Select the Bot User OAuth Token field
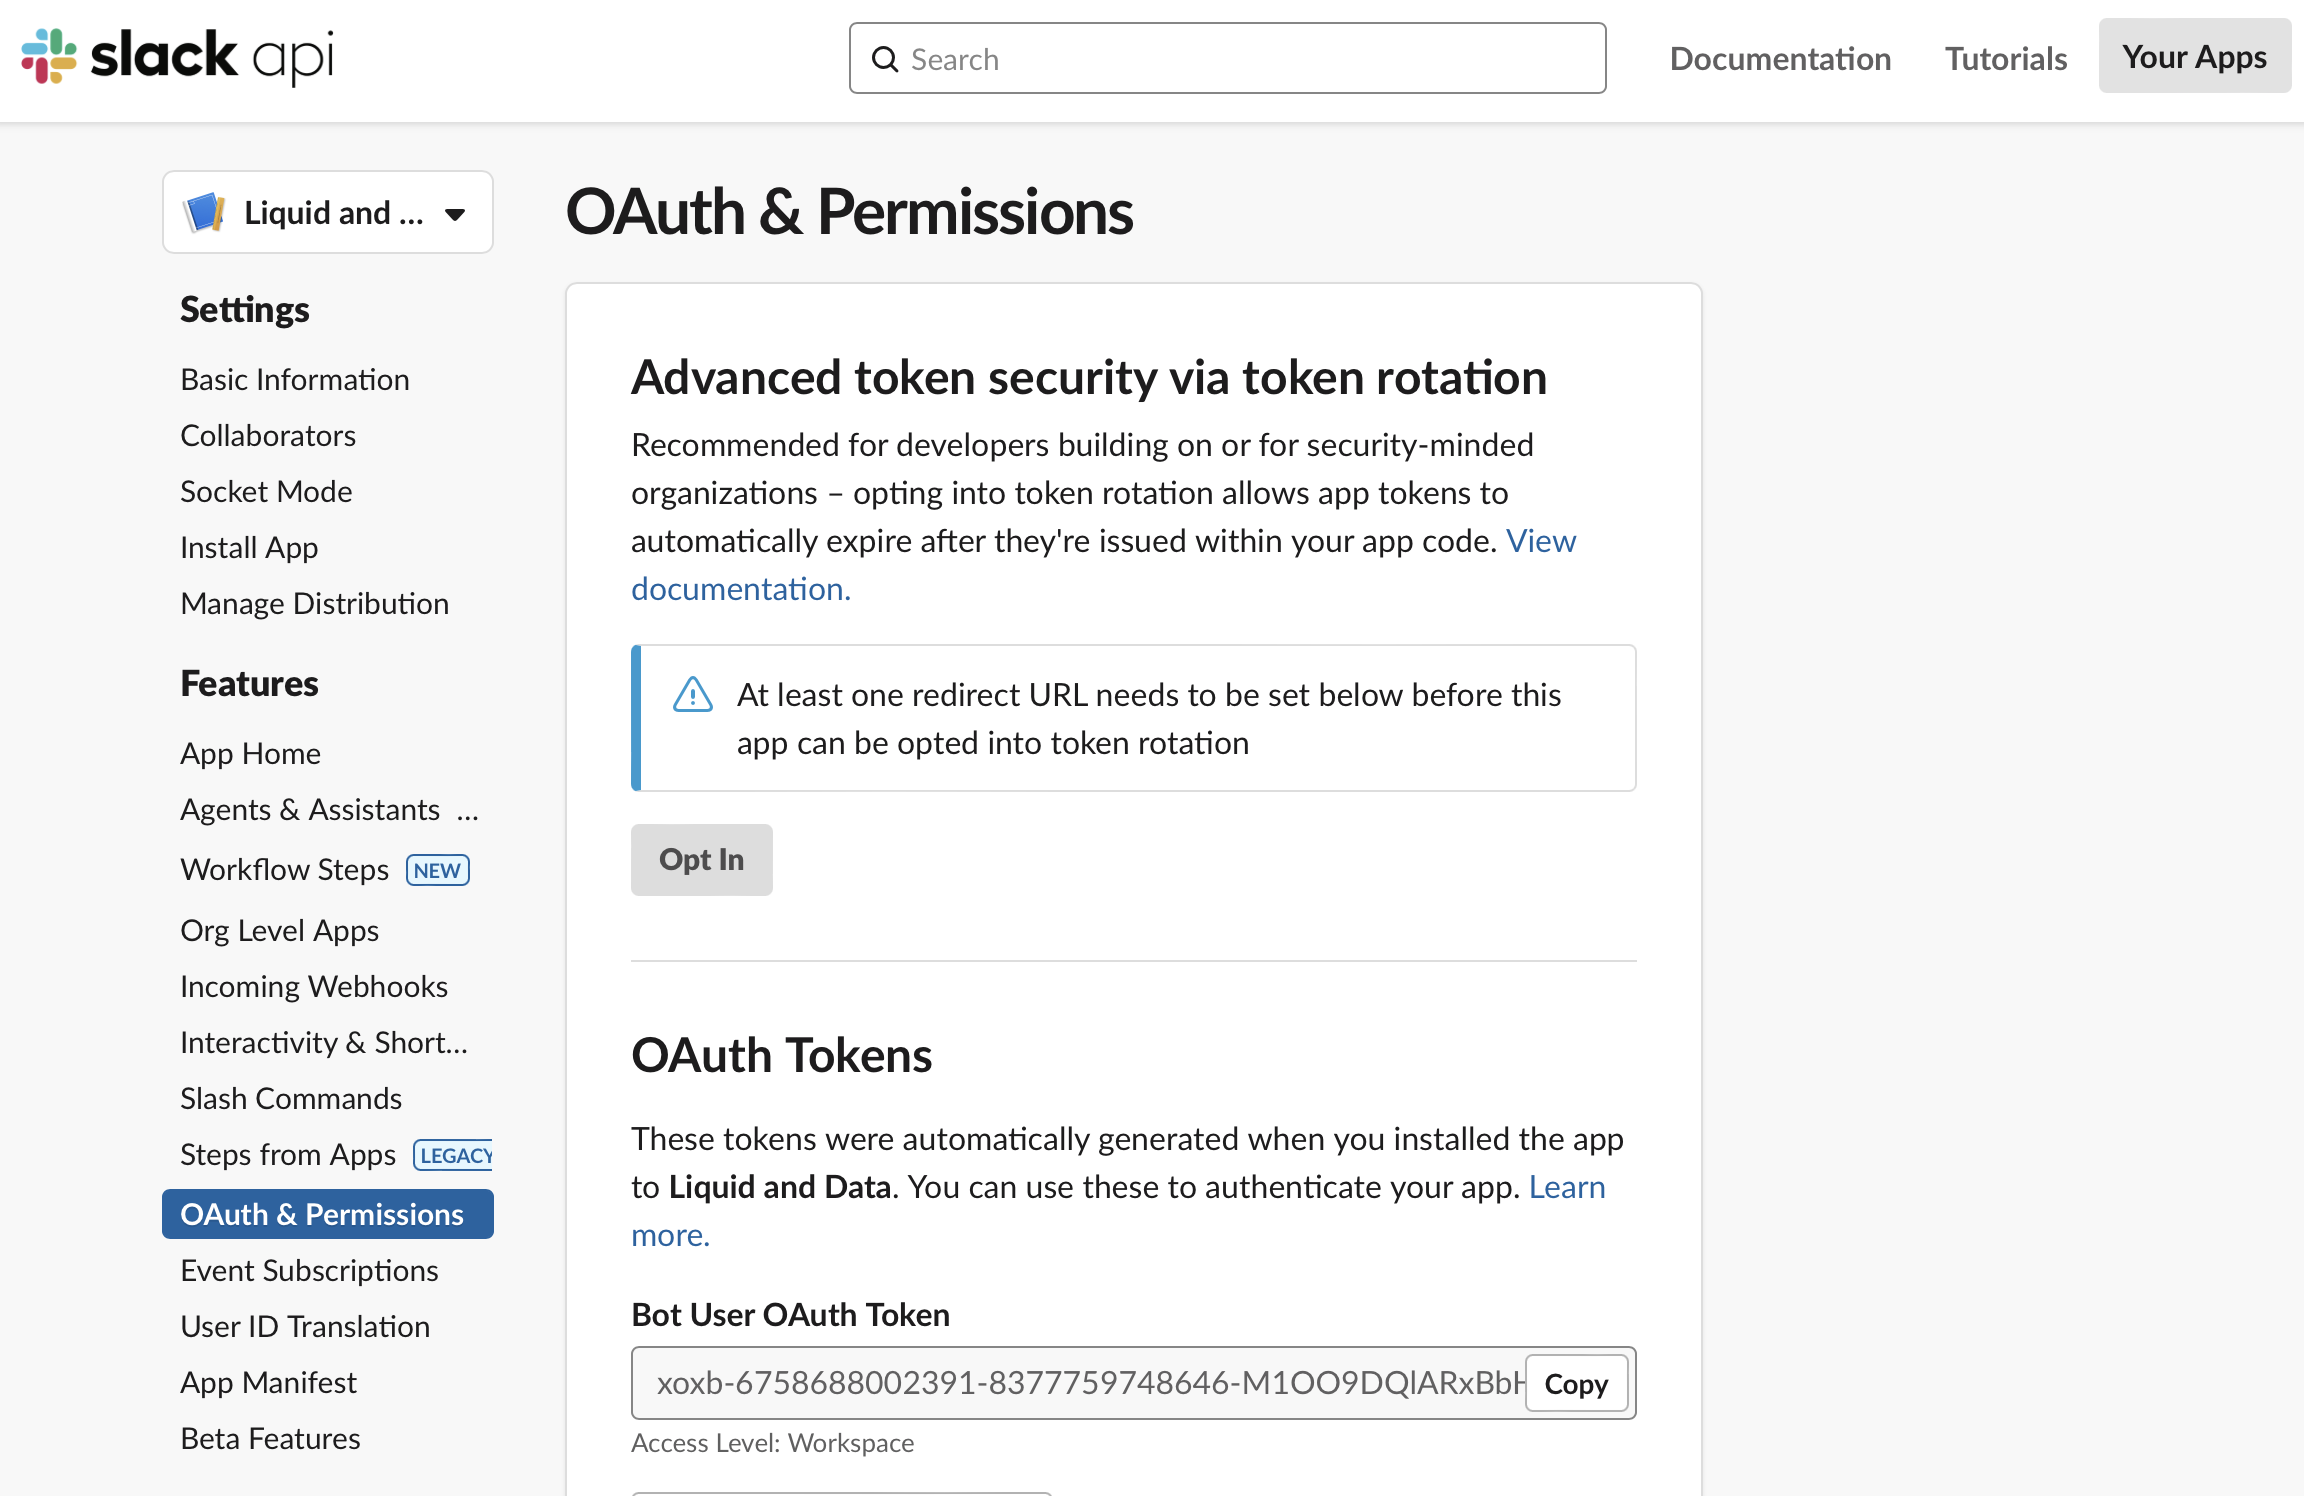The height and width of the screenshot is (1496, 2304). pyautogui.click(x=1079, y=1383)
